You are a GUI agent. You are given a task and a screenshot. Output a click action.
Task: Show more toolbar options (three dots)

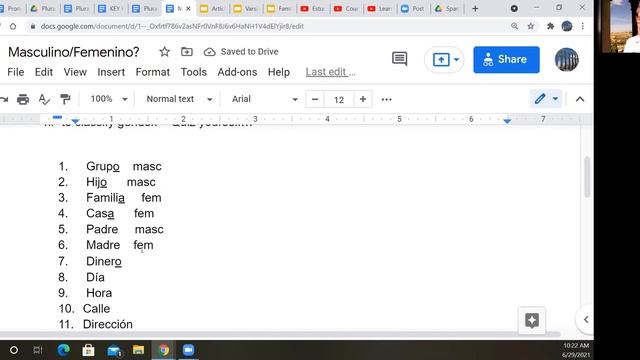point(387,99)
